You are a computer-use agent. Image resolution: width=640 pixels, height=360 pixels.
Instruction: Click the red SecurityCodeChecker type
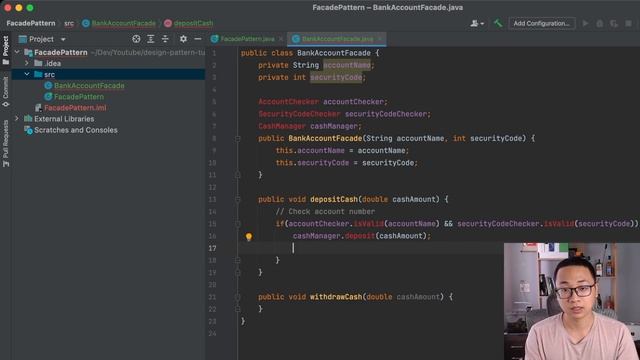299,114
